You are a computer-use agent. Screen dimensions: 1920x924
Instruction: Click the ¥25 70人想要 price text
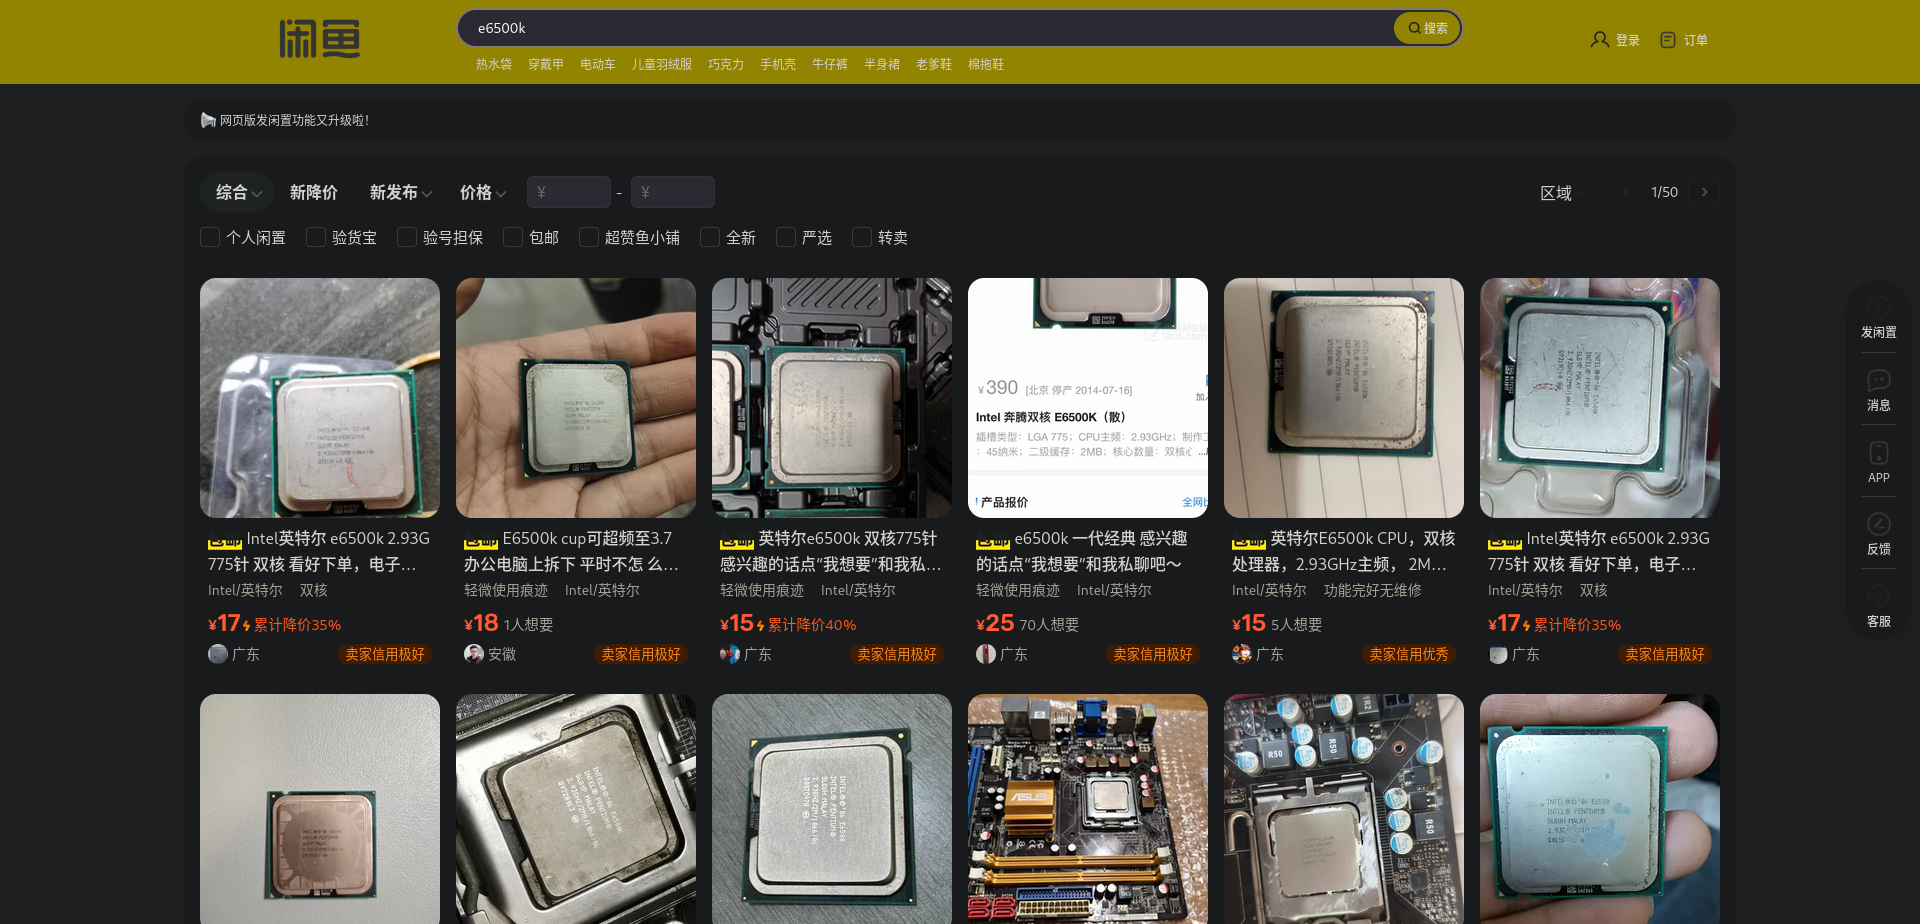1027,624
